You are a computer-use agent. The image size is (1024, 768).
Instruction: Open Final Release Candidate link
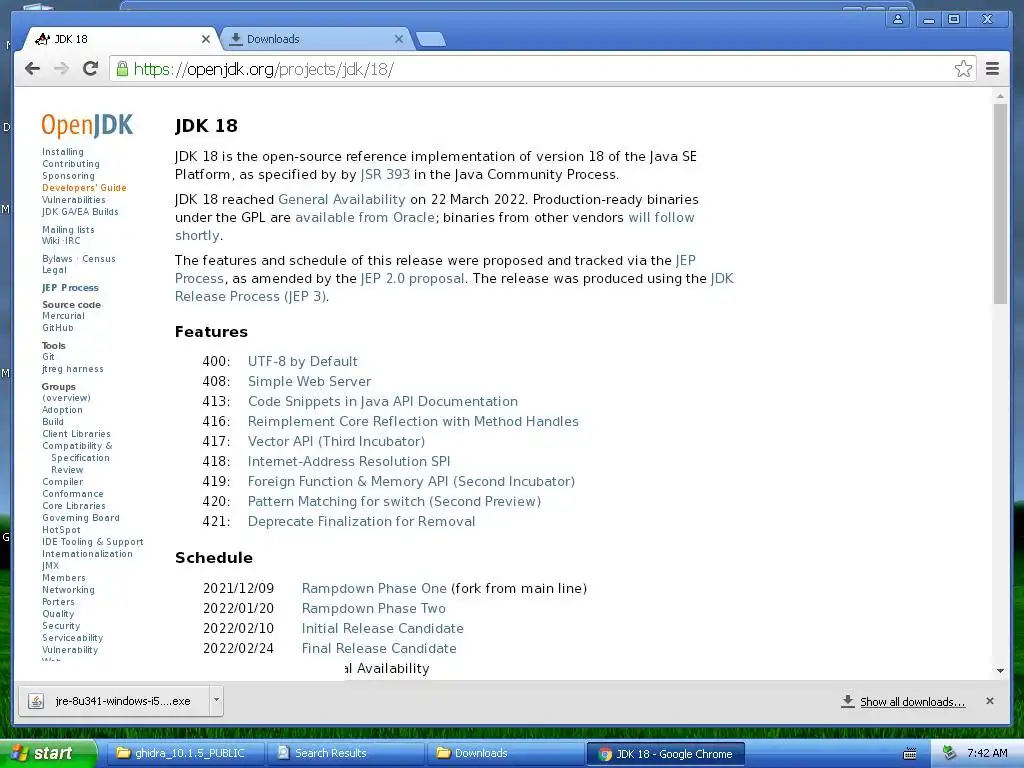tap(379, 648)
